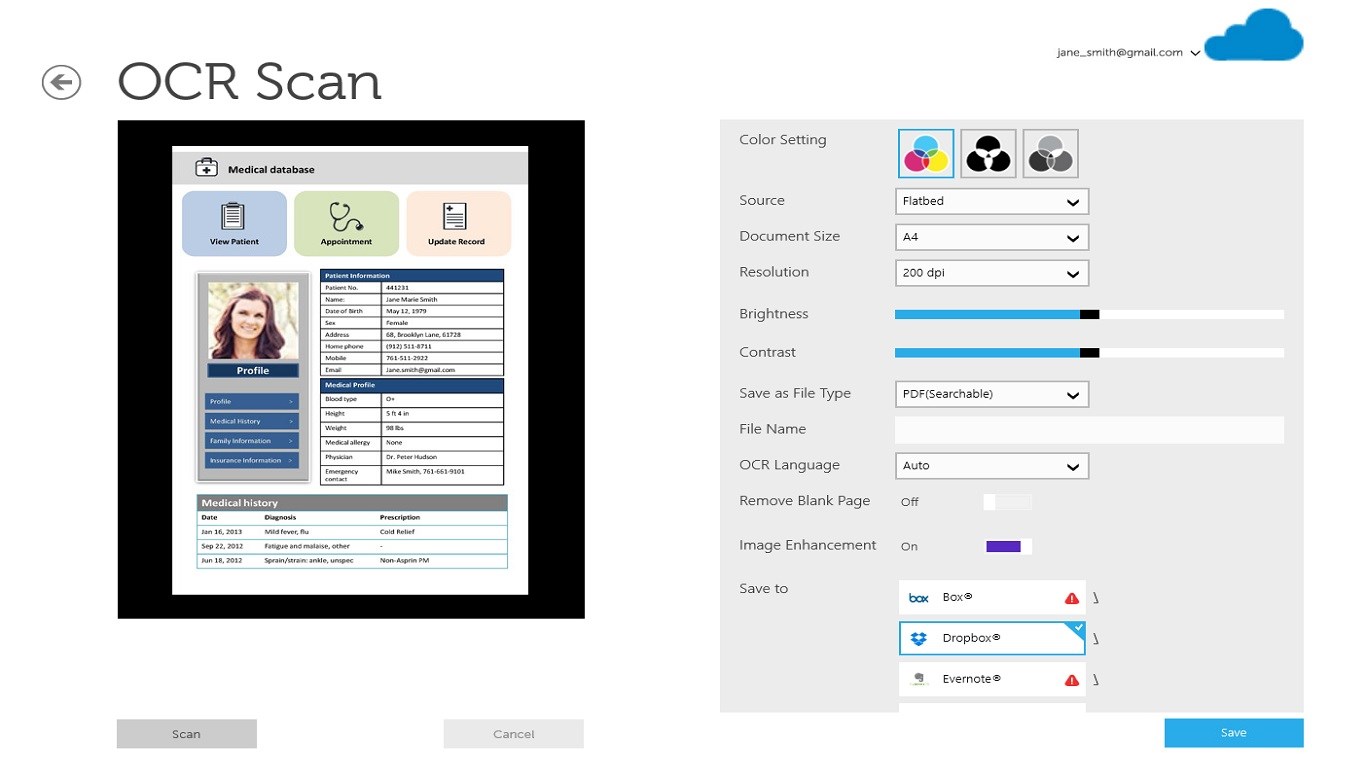The image size is (1366, 768).
Task: Open the Resolution dropdown showing 200 dpi
Action: pos(991,273)
